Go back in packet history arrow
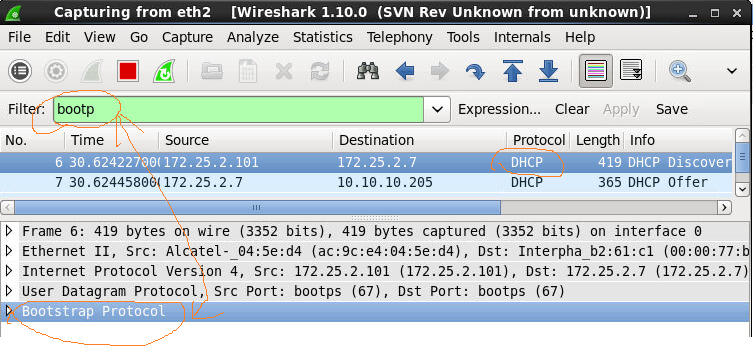The image size is (753, 360). [404, 72]
